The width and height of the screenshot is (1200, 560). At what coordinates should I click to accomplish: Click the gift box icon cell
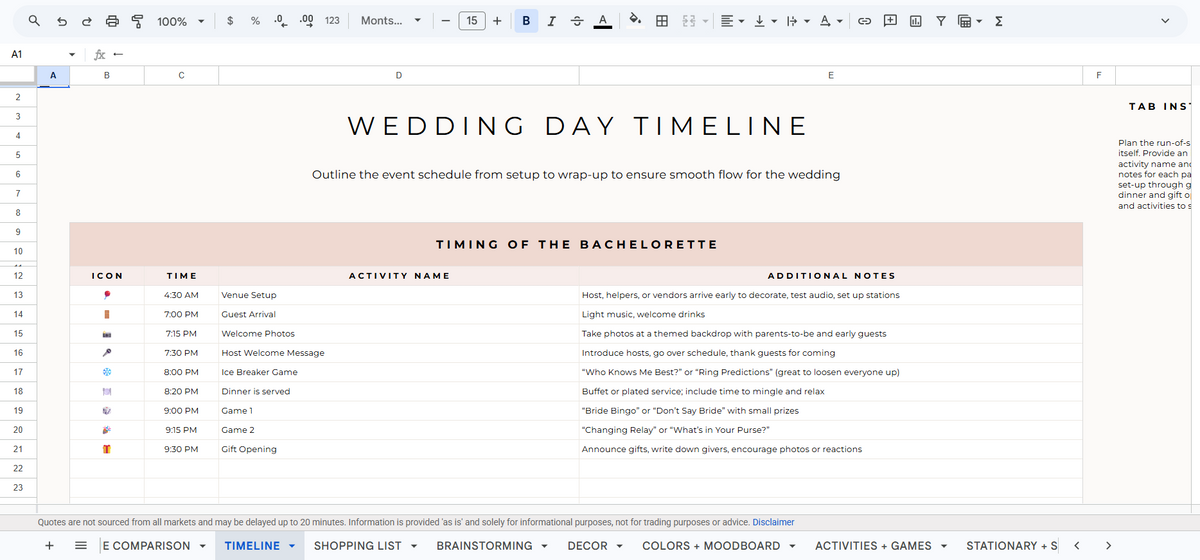pyautogui.click(x=107, y=449)
